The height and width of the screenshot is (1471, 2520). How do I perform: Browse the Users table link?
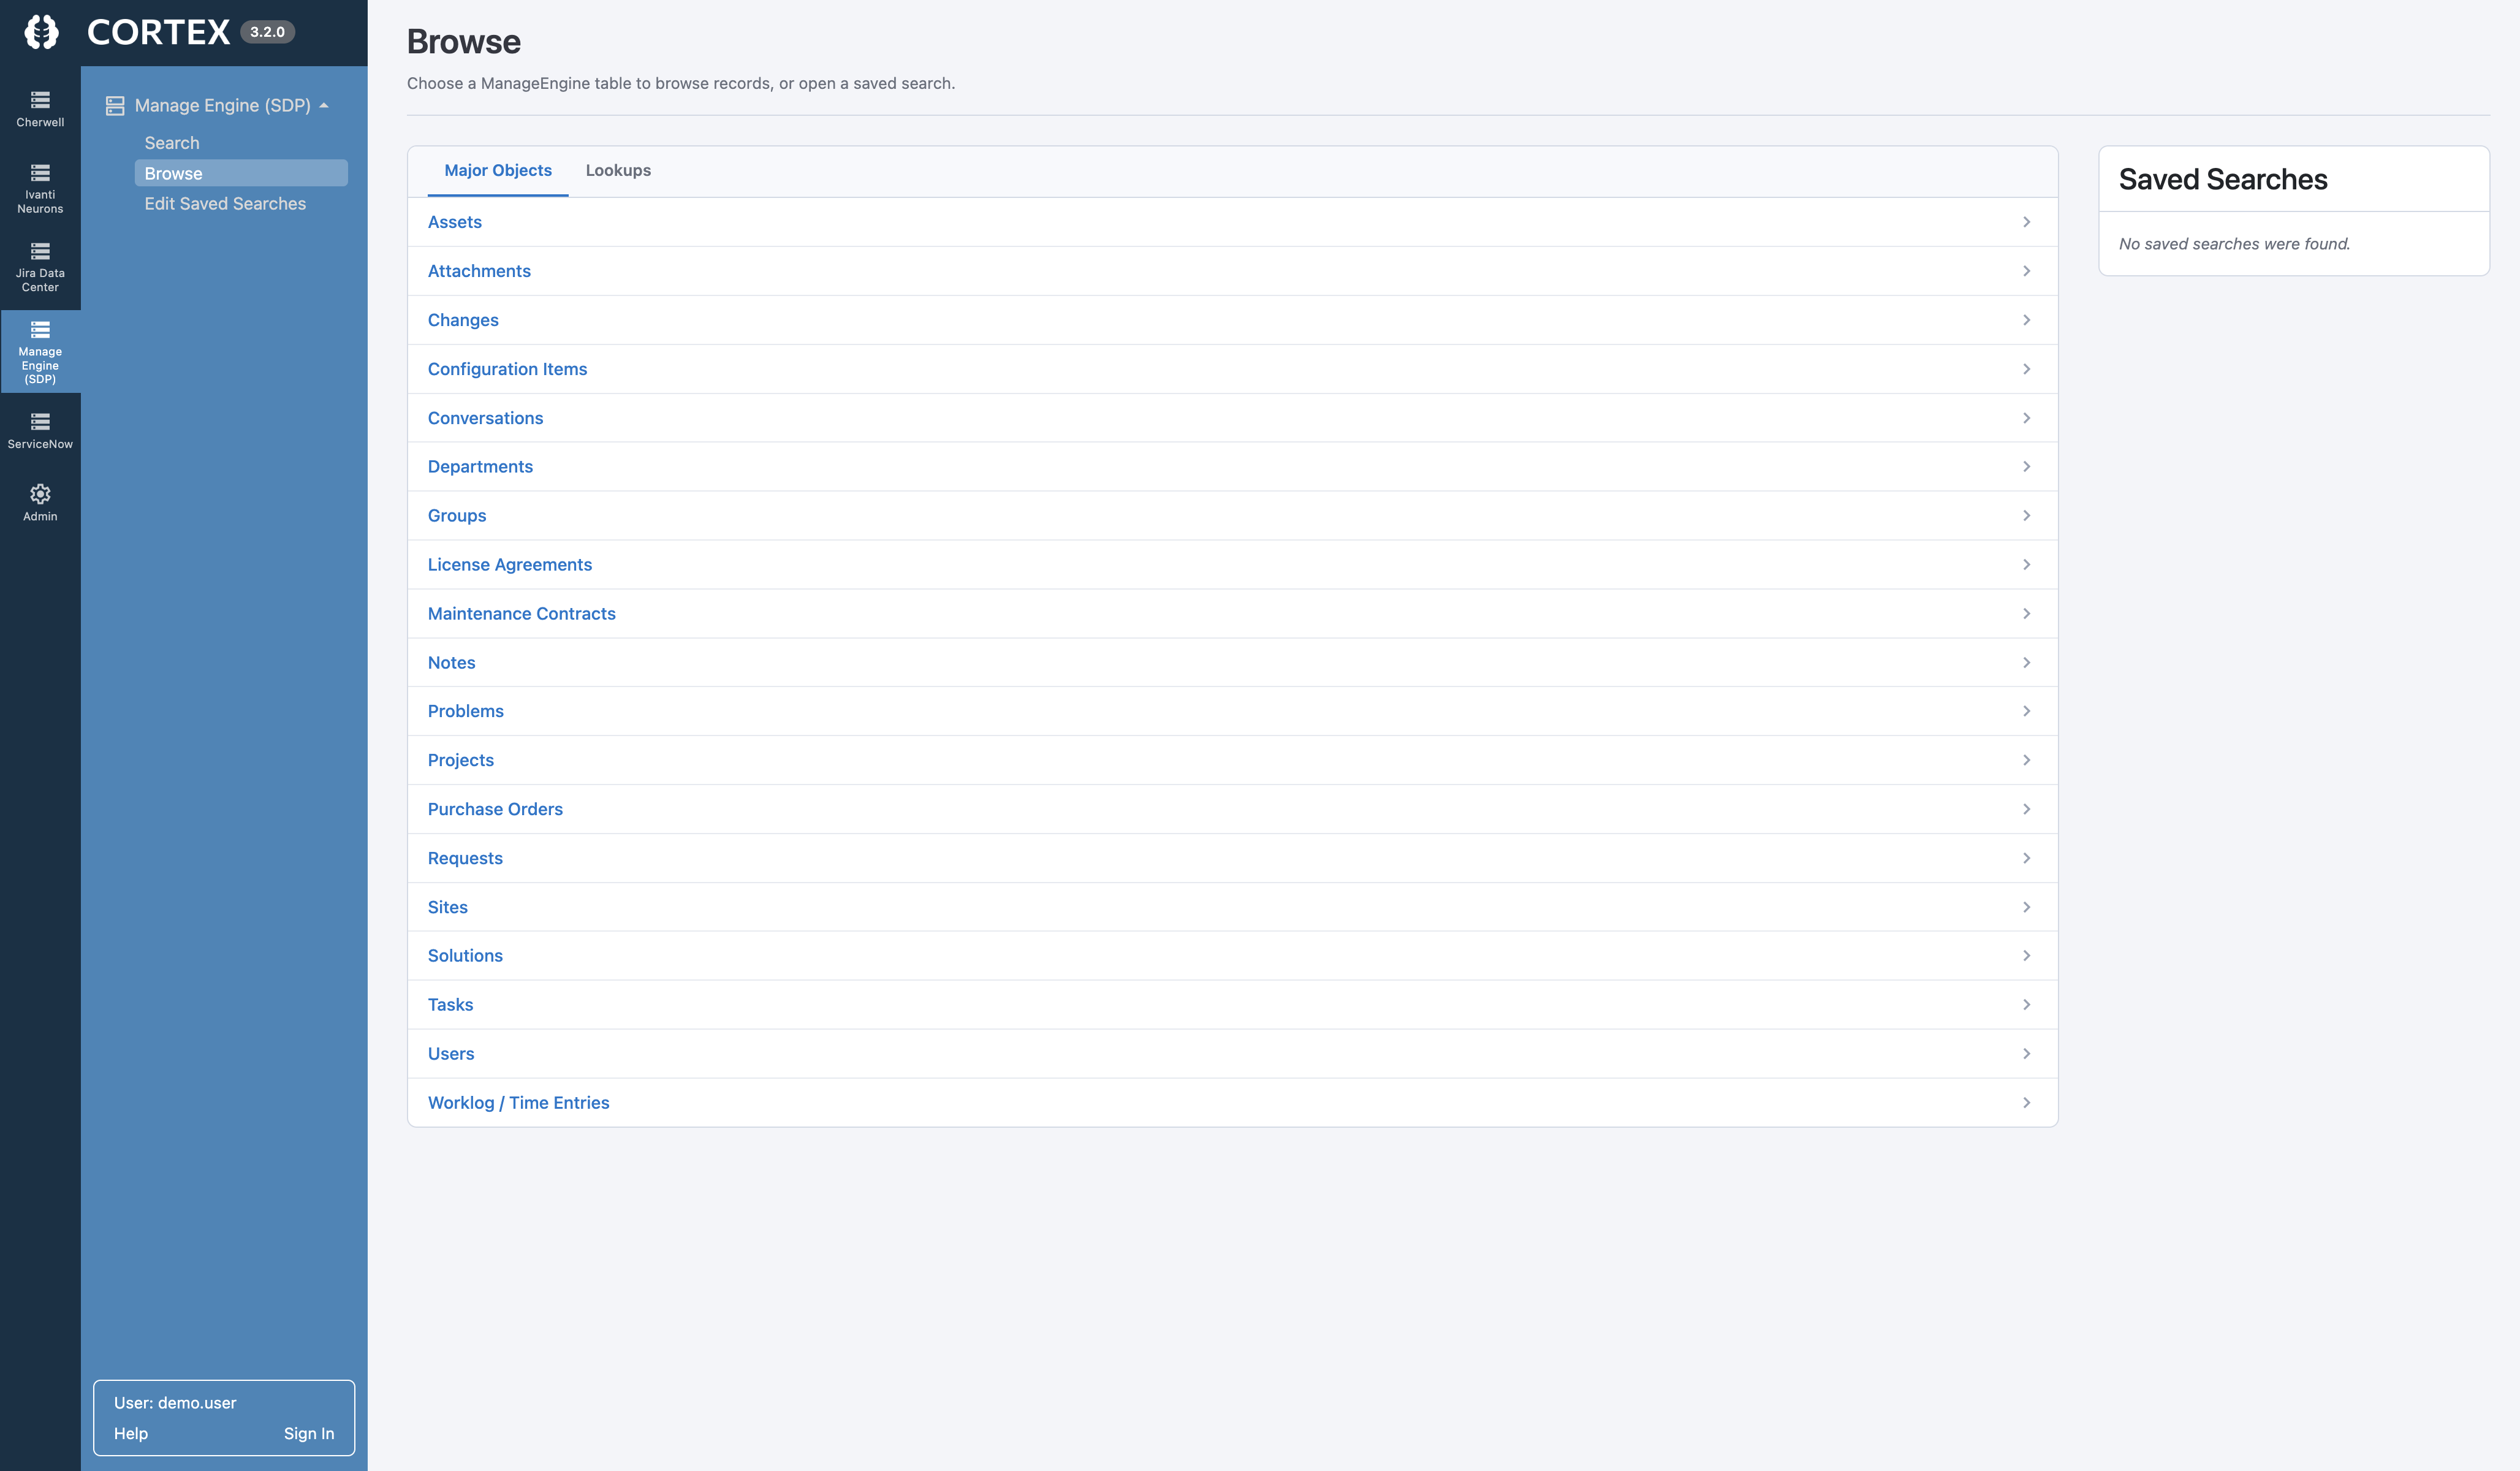tap(451, 1054)
